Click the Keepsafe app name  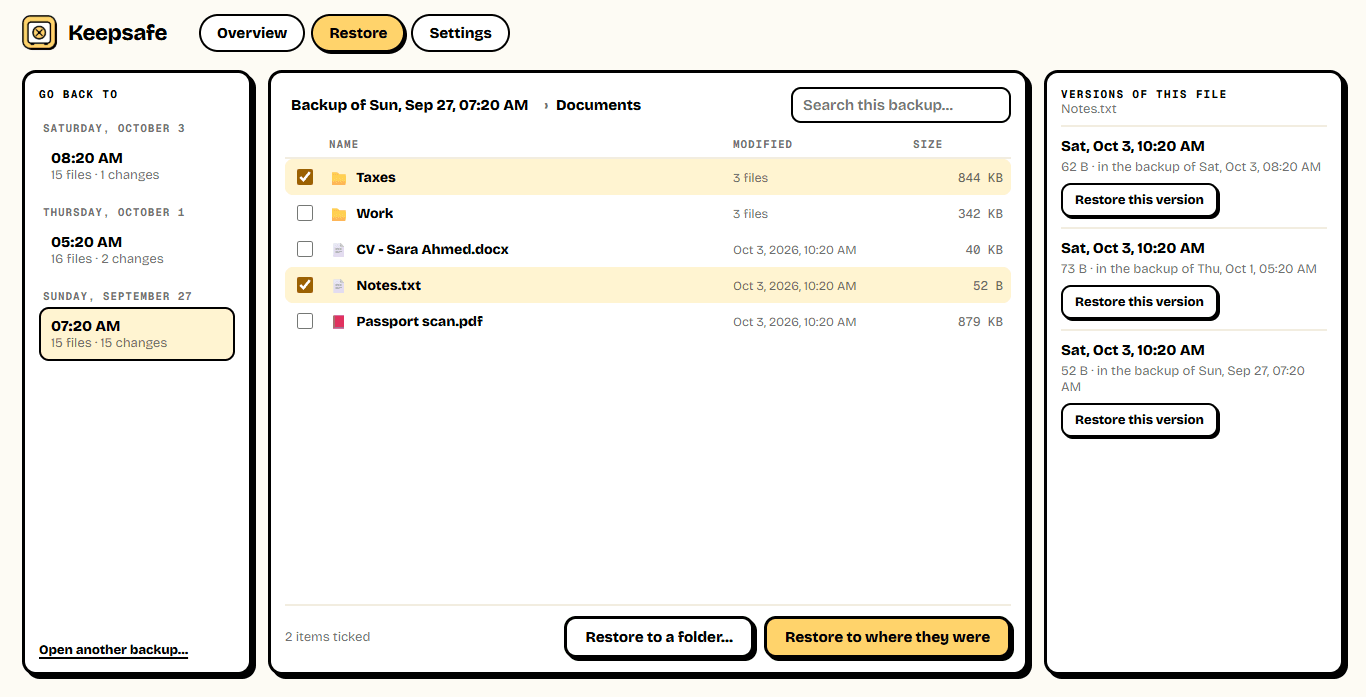coord(117,33)
